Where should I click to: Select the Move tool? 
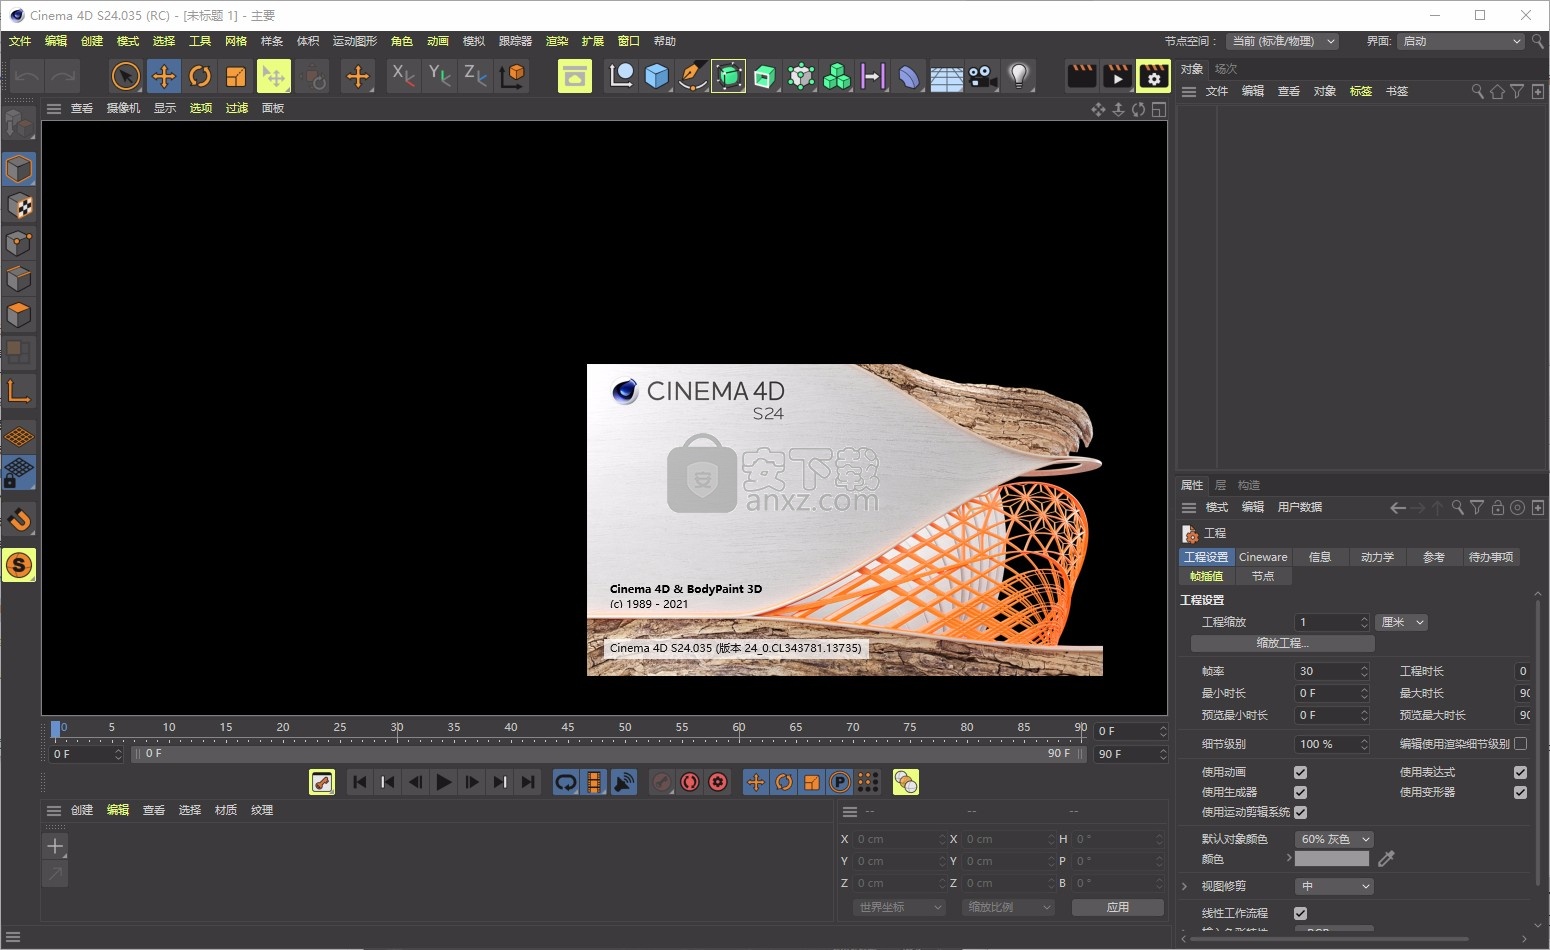point(163,76)
